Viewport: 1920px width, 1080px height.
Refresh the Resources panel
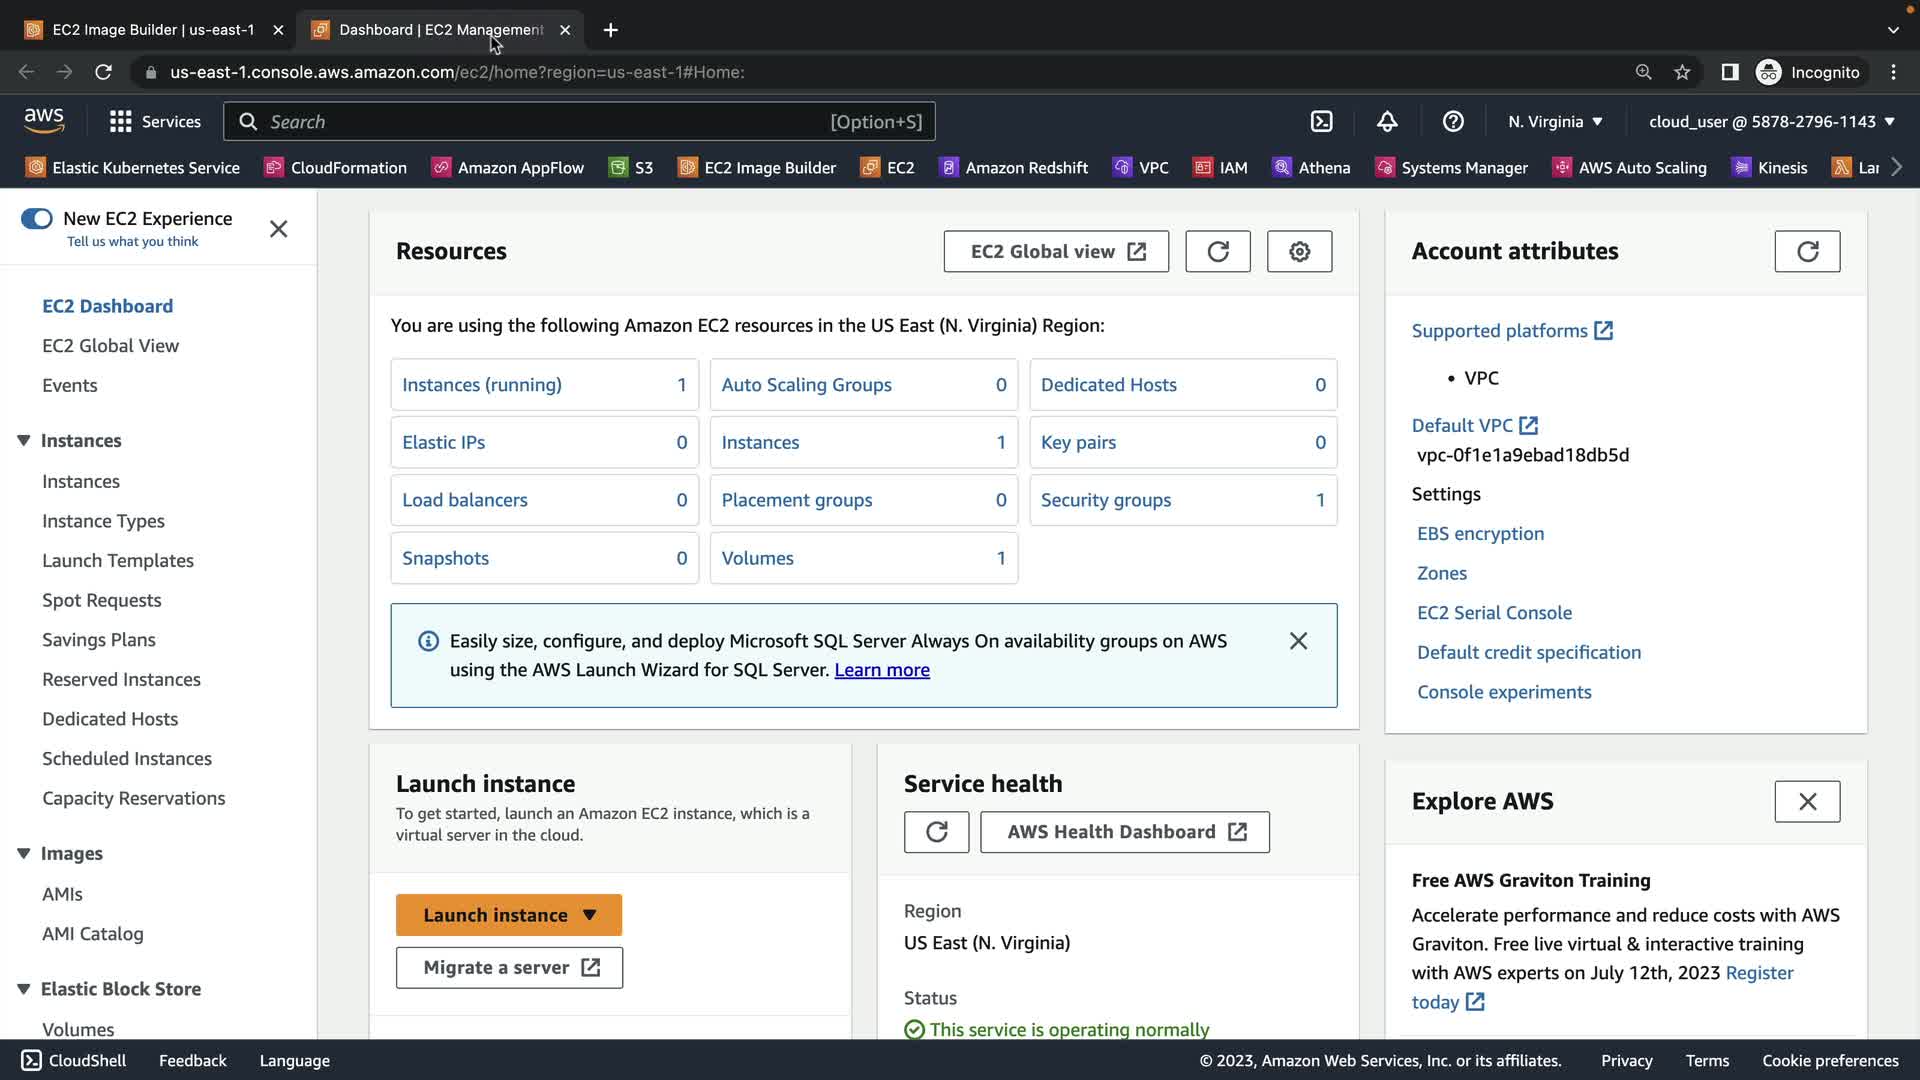[x=1217, y=252]
